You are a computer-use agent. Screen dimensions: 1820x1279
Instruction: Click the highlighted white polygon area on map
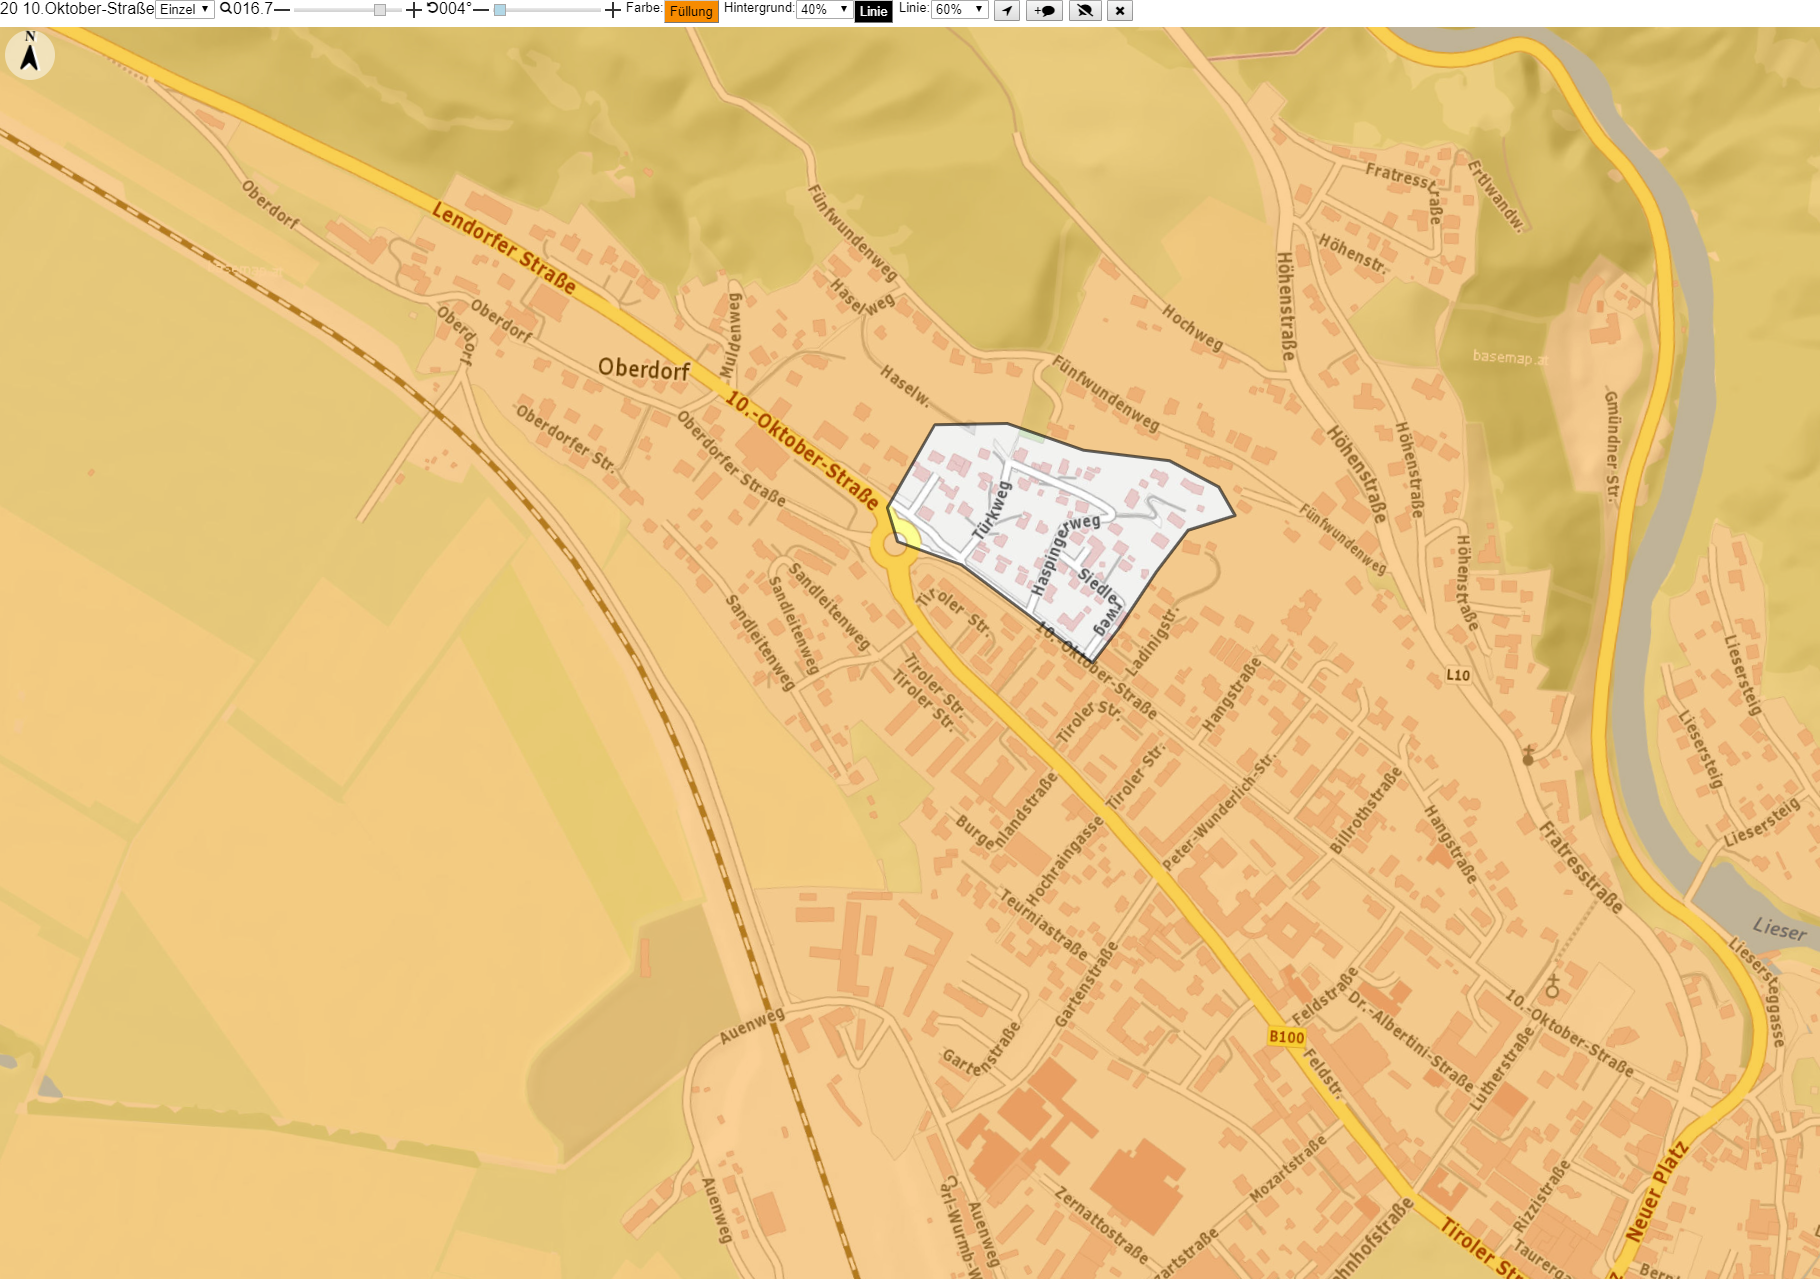click(1060, 520)
